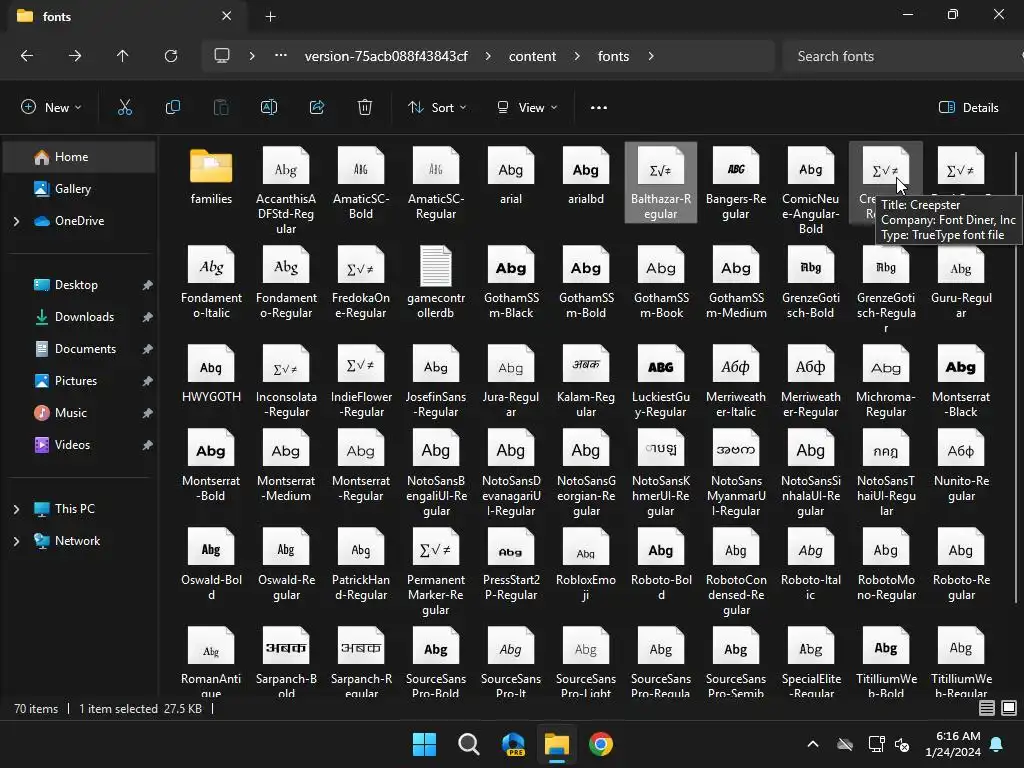Open the clock showing 6:16 AM
The image size is (1024, 768).
953,744
